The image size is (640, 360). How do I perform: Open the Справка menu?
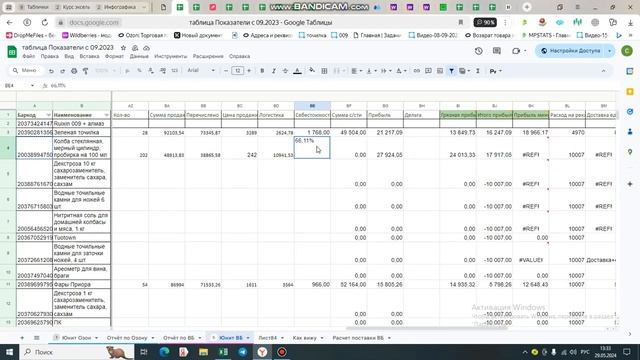pyautogui.click(x=239, y=56)
